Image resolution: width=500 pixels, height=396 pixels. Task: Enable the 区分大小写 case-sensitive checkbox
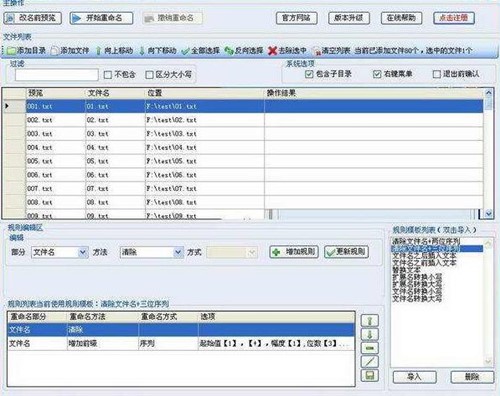[149, 75]
